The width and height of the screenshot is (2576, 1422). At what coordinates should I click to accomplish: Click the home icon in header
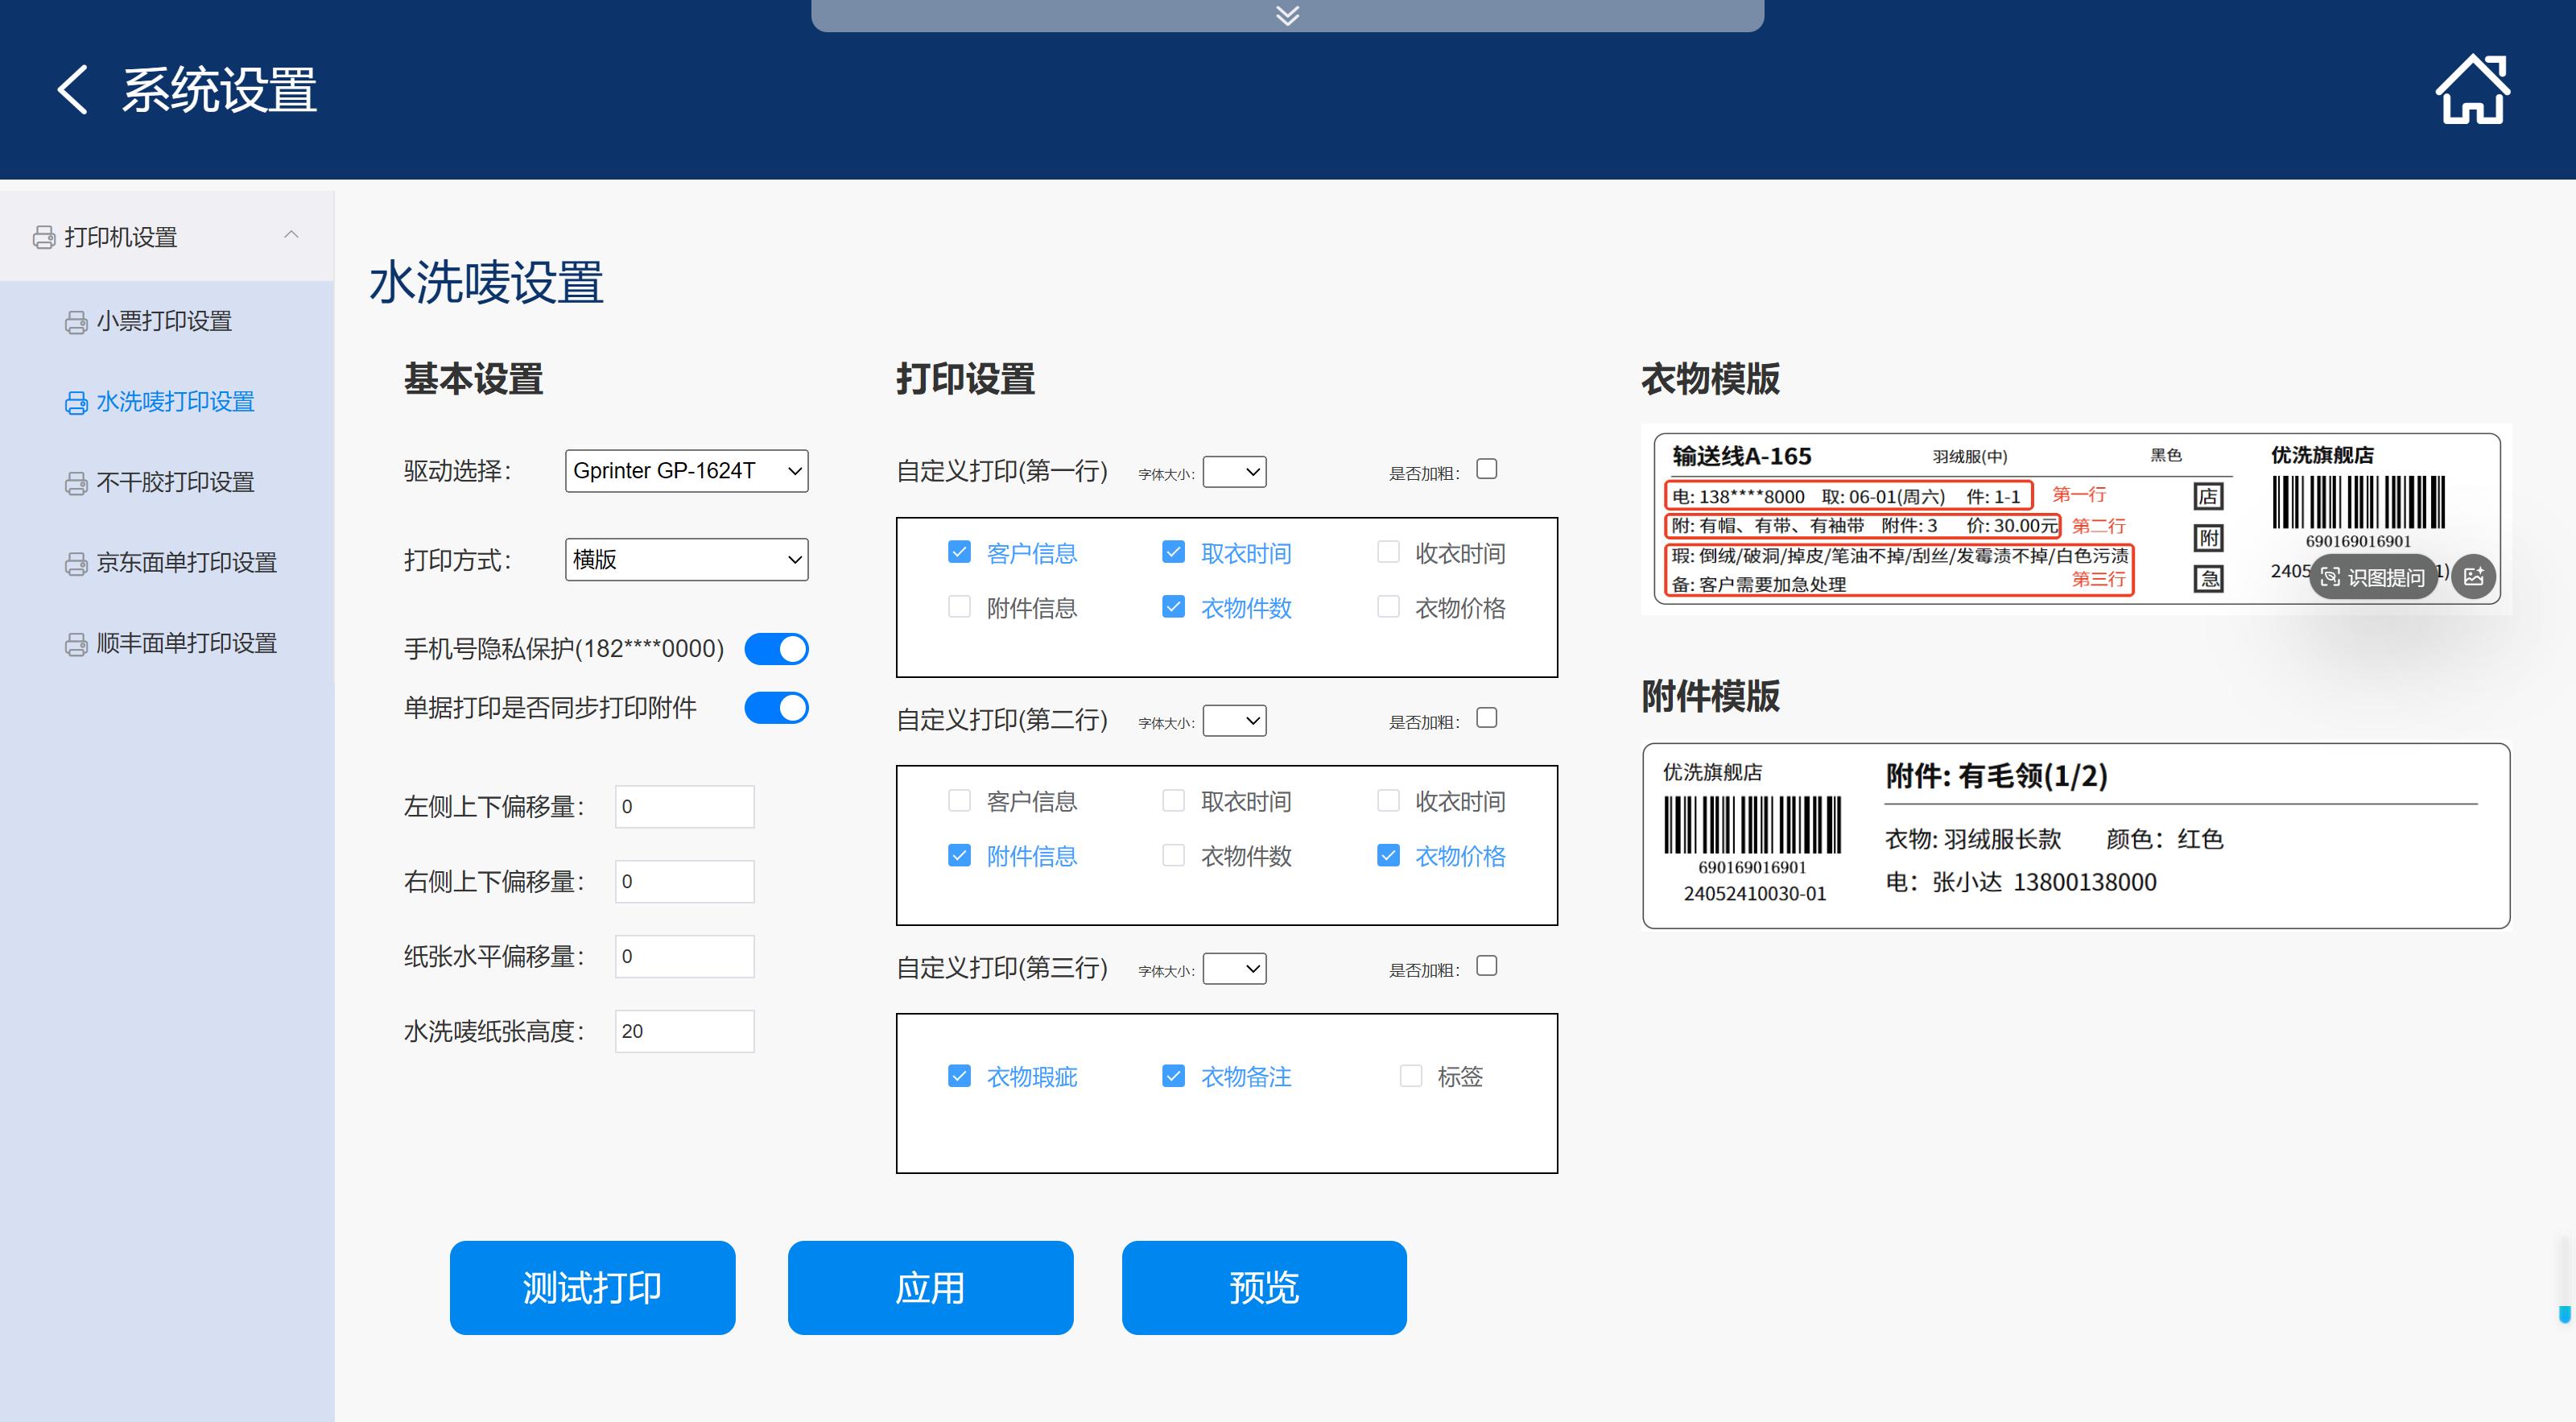[2472, 90]
